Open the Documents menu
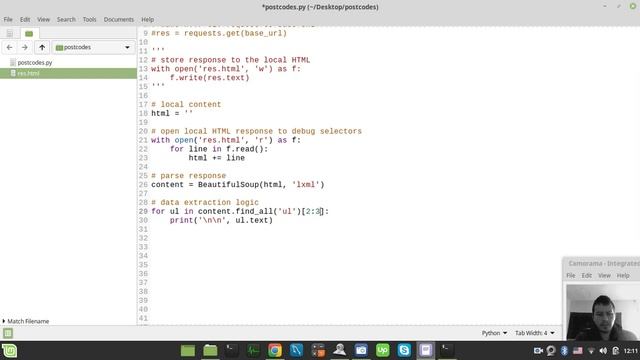640x360 pixels. tap(118, 19)
